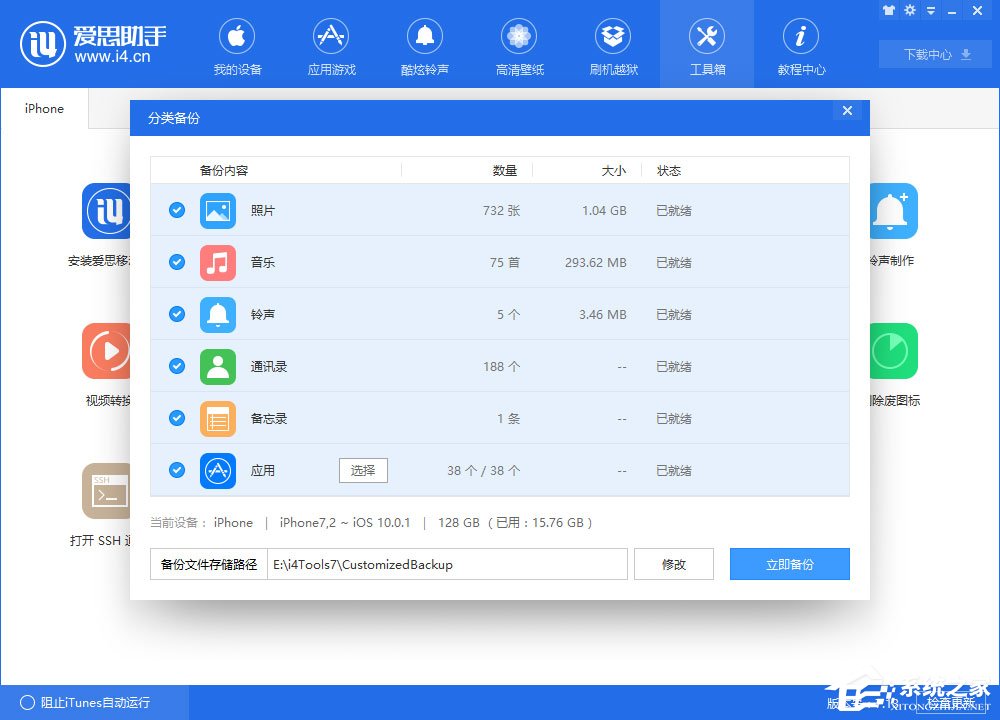
Task: Open the 高清壁纸 wallpaper section
Action: click(519, 44)
